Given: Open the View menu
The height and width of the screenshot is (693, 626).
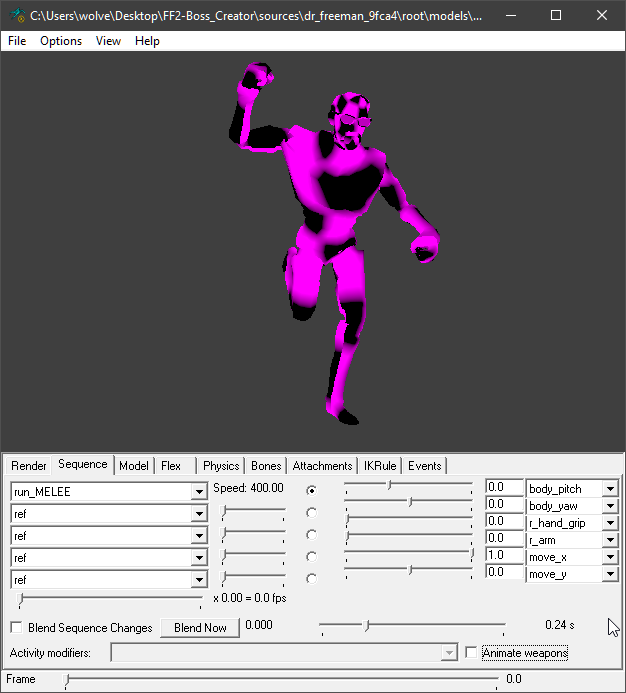Looking at the screenshot, I should (x=108, y=41).
